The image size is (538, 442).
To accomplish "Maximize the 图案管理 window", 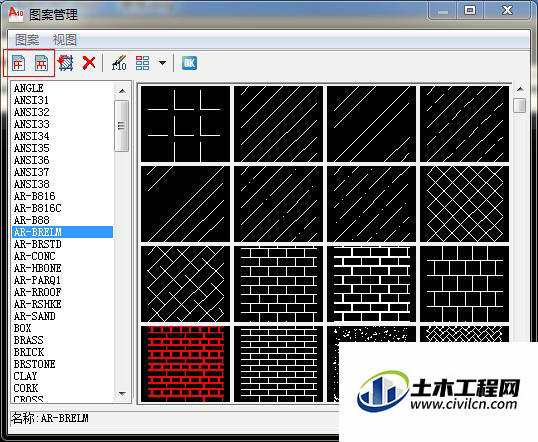I will pos(470,10).
